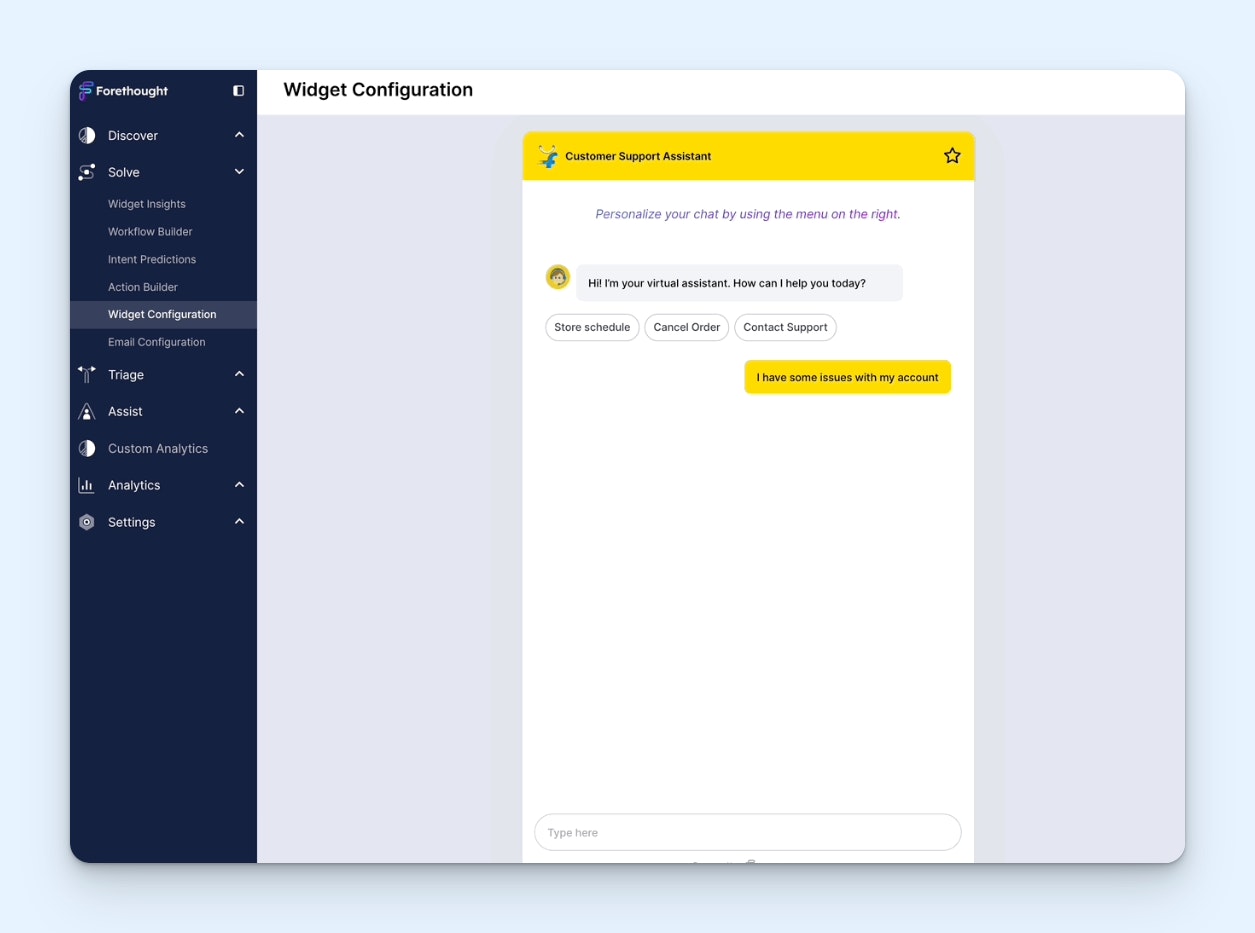Click the Triage section icon

(x=87, y=374)
